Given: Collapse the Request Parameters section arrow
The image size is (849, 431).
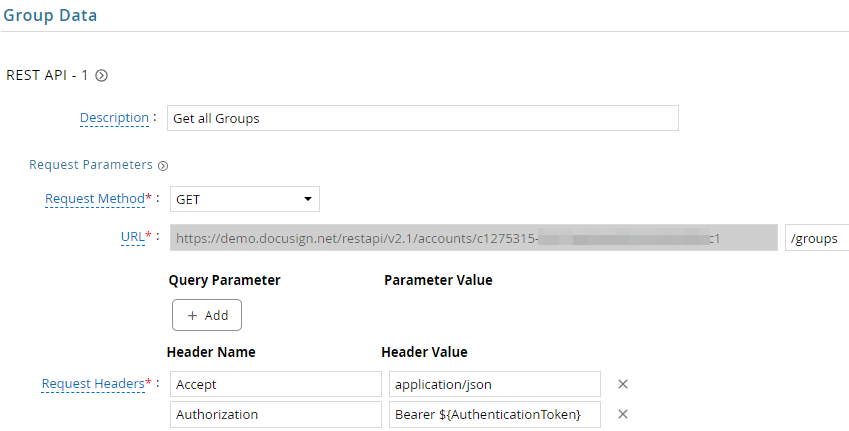Looking at the screenshot, I should [x=163, y=166].
